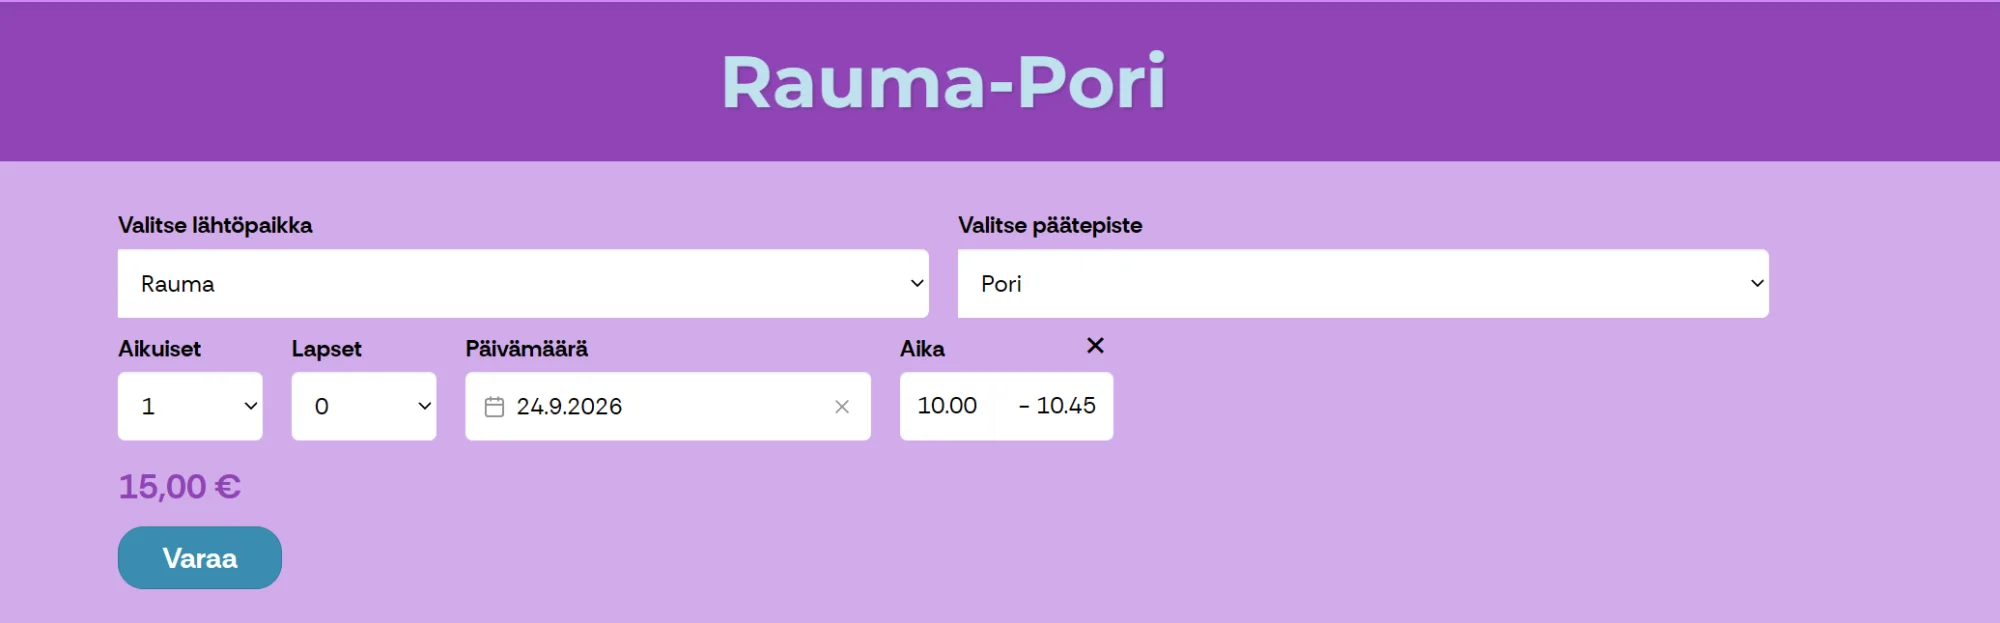Click the date text 24.9.2026
The height and width of the screenshot is (623, 2000).
tap(569, 407)
